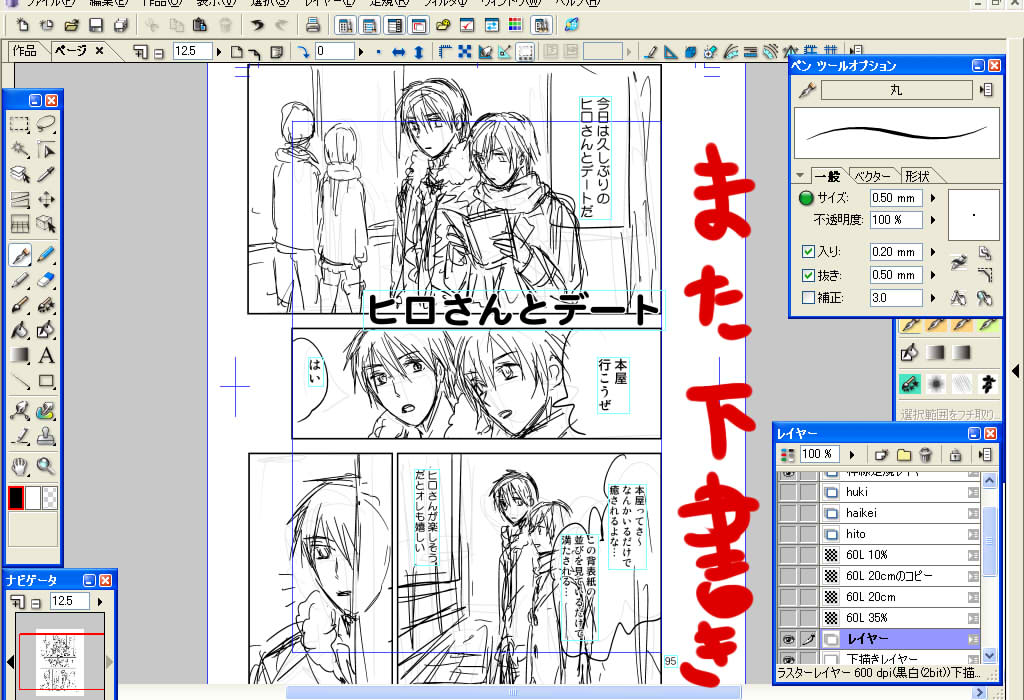
Task: Click the layer list scroll down arrow
Action: (x=989, y=656)
